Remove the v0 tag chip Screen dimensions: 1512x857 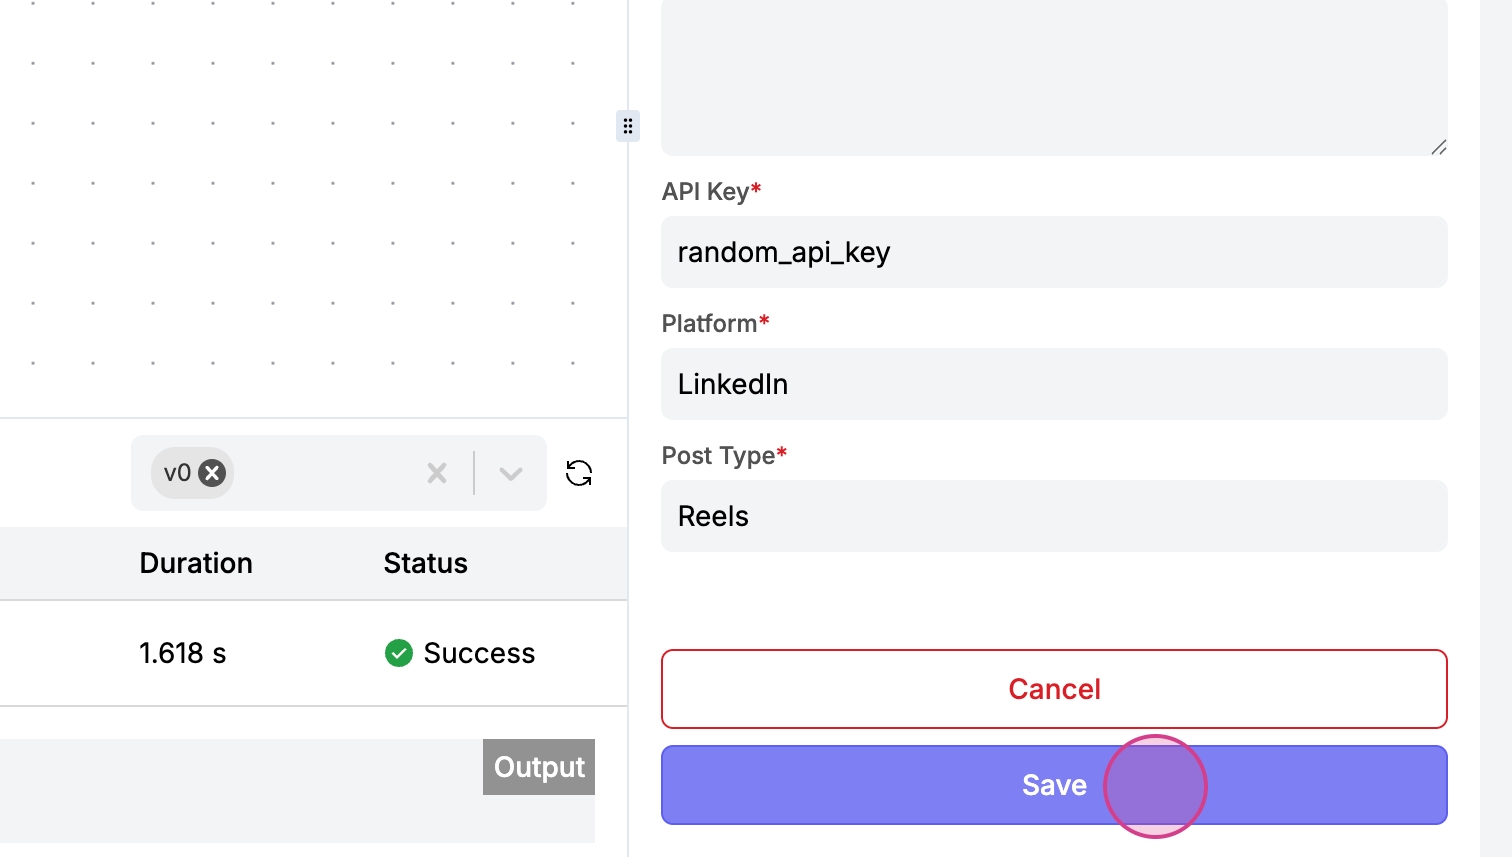click(212, 473)
